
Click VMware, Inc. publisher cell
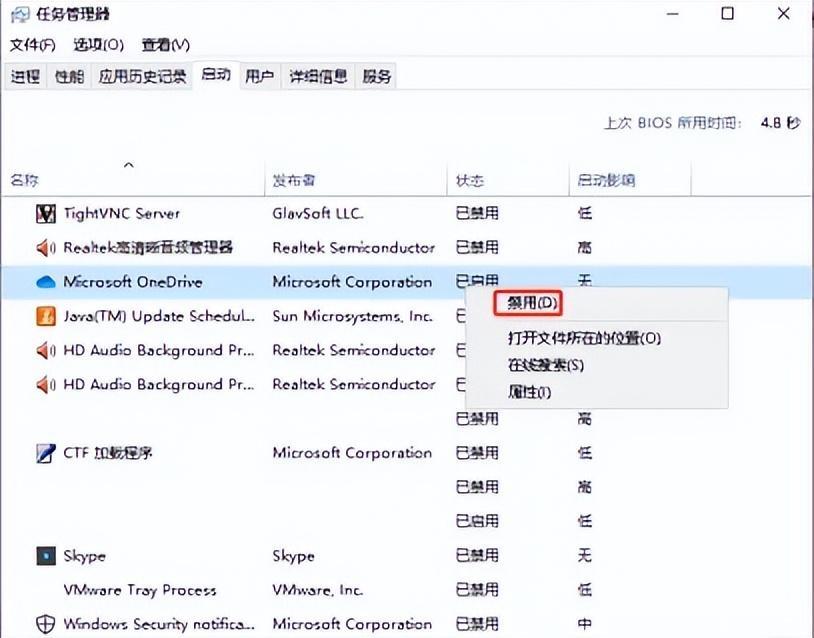pyautogui.click(x=318, y=590)
